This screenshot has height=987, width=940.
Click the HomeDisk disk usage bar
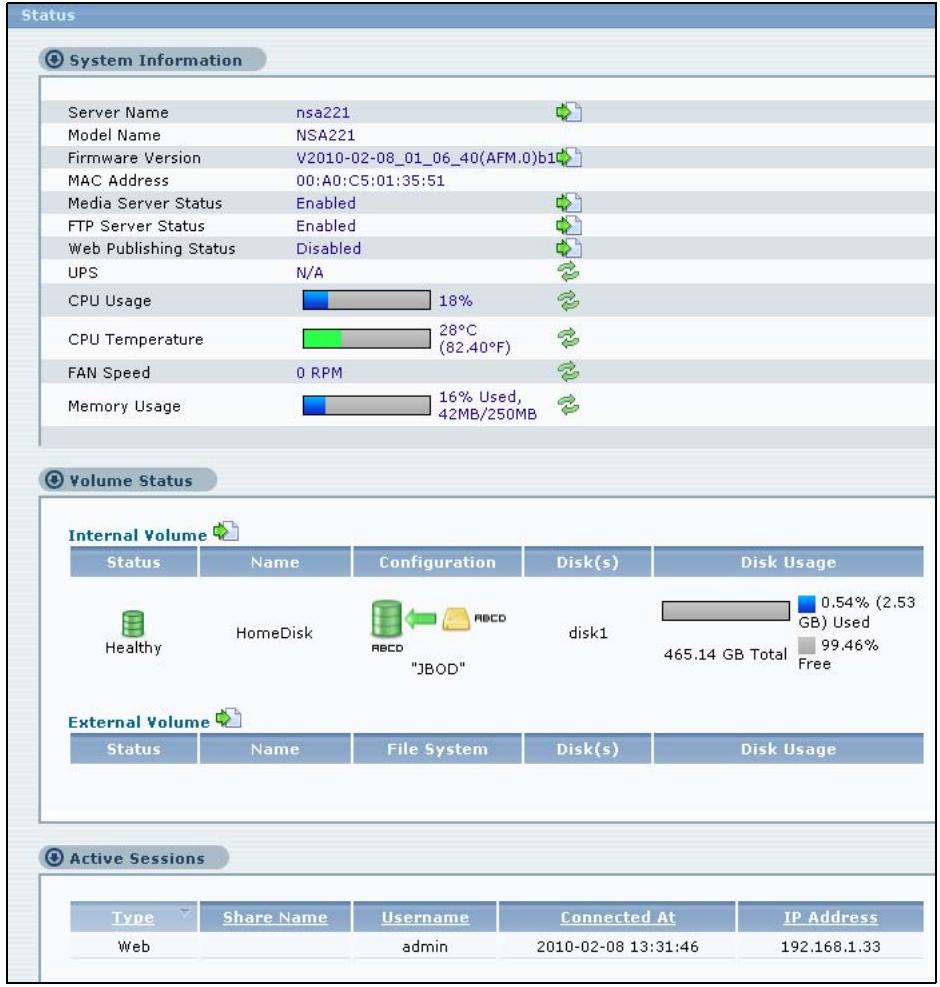point(725,611)
